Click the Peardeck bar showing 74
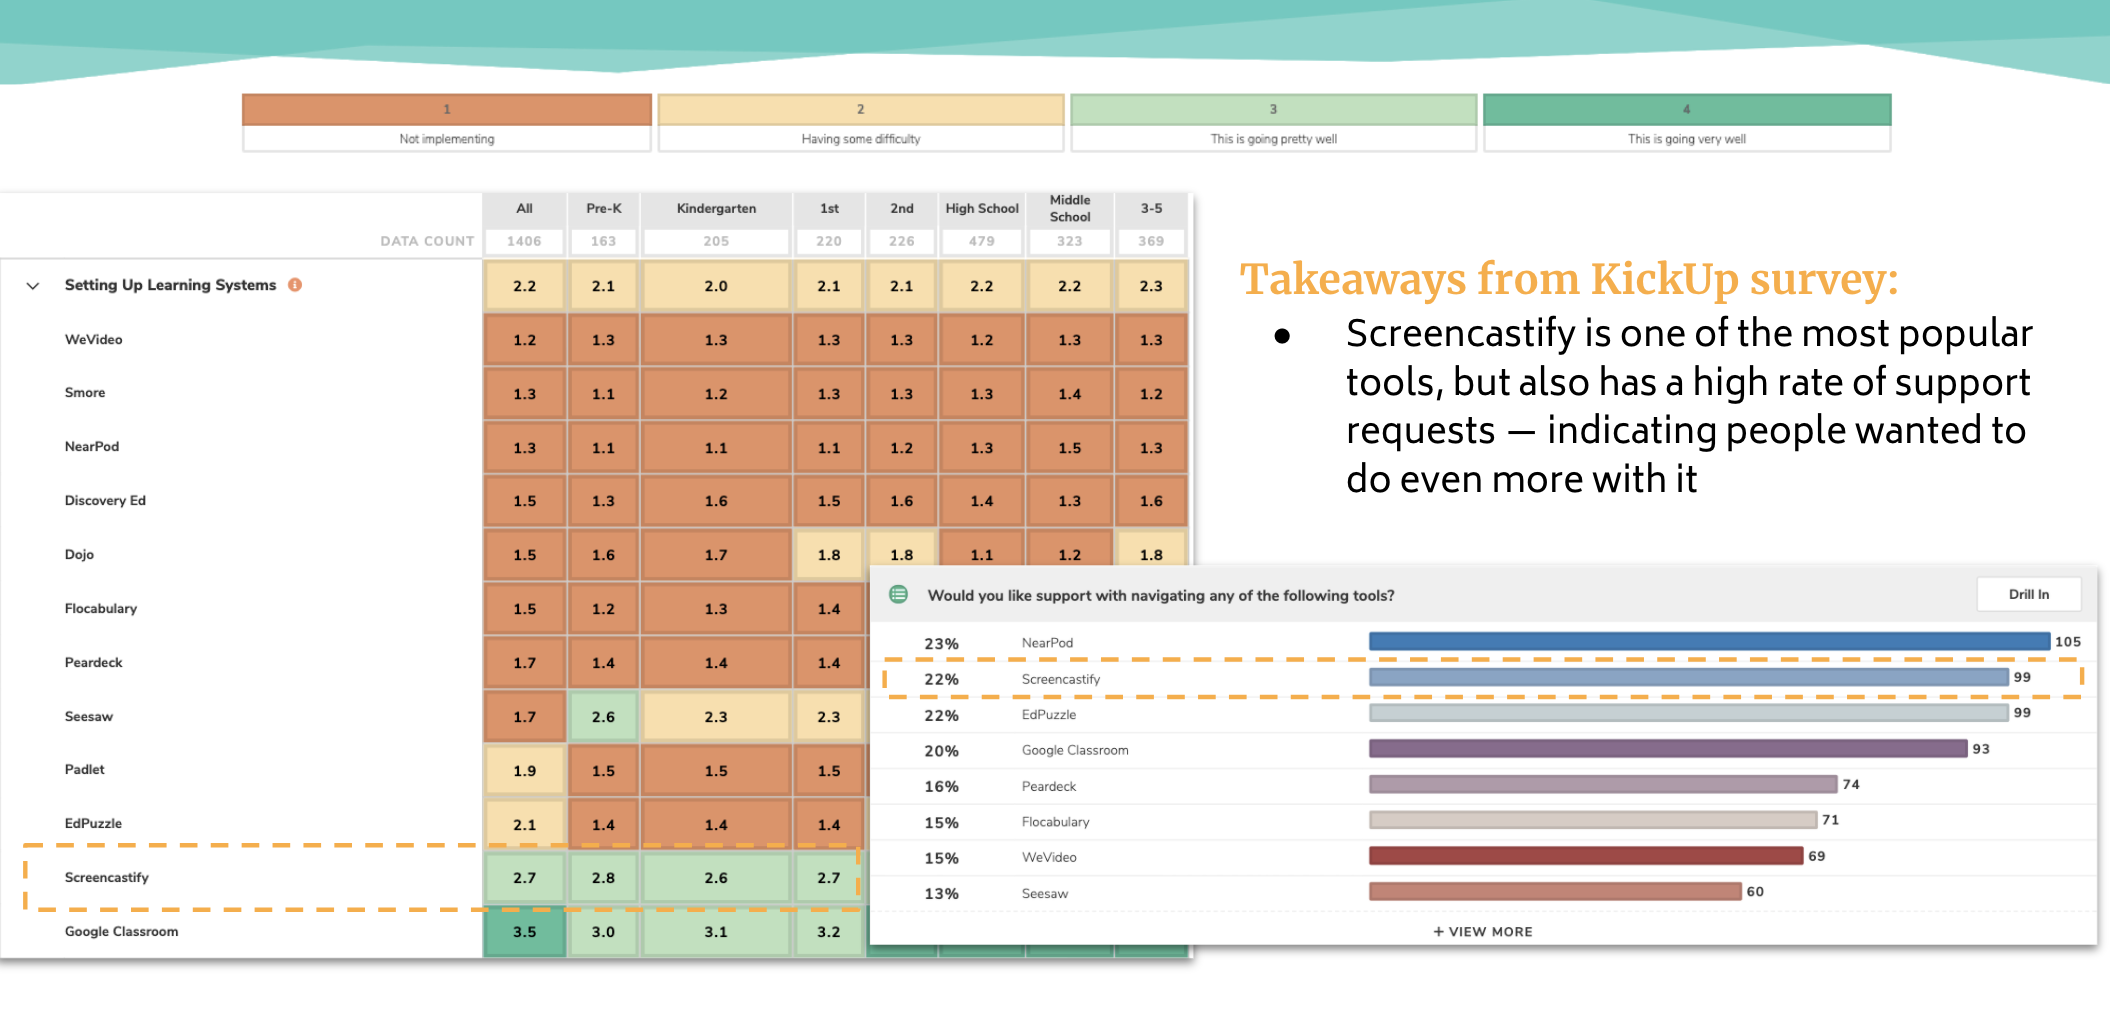 1603,785
